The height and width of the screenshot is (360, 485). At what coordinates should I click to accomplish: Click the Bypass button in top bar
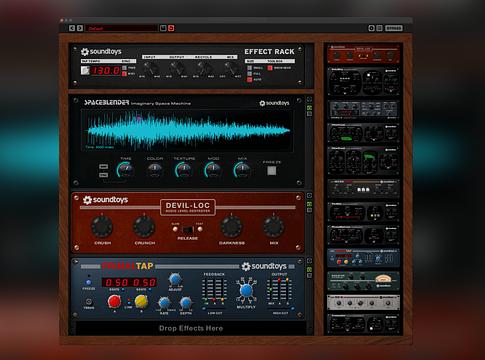pos(394,28)
